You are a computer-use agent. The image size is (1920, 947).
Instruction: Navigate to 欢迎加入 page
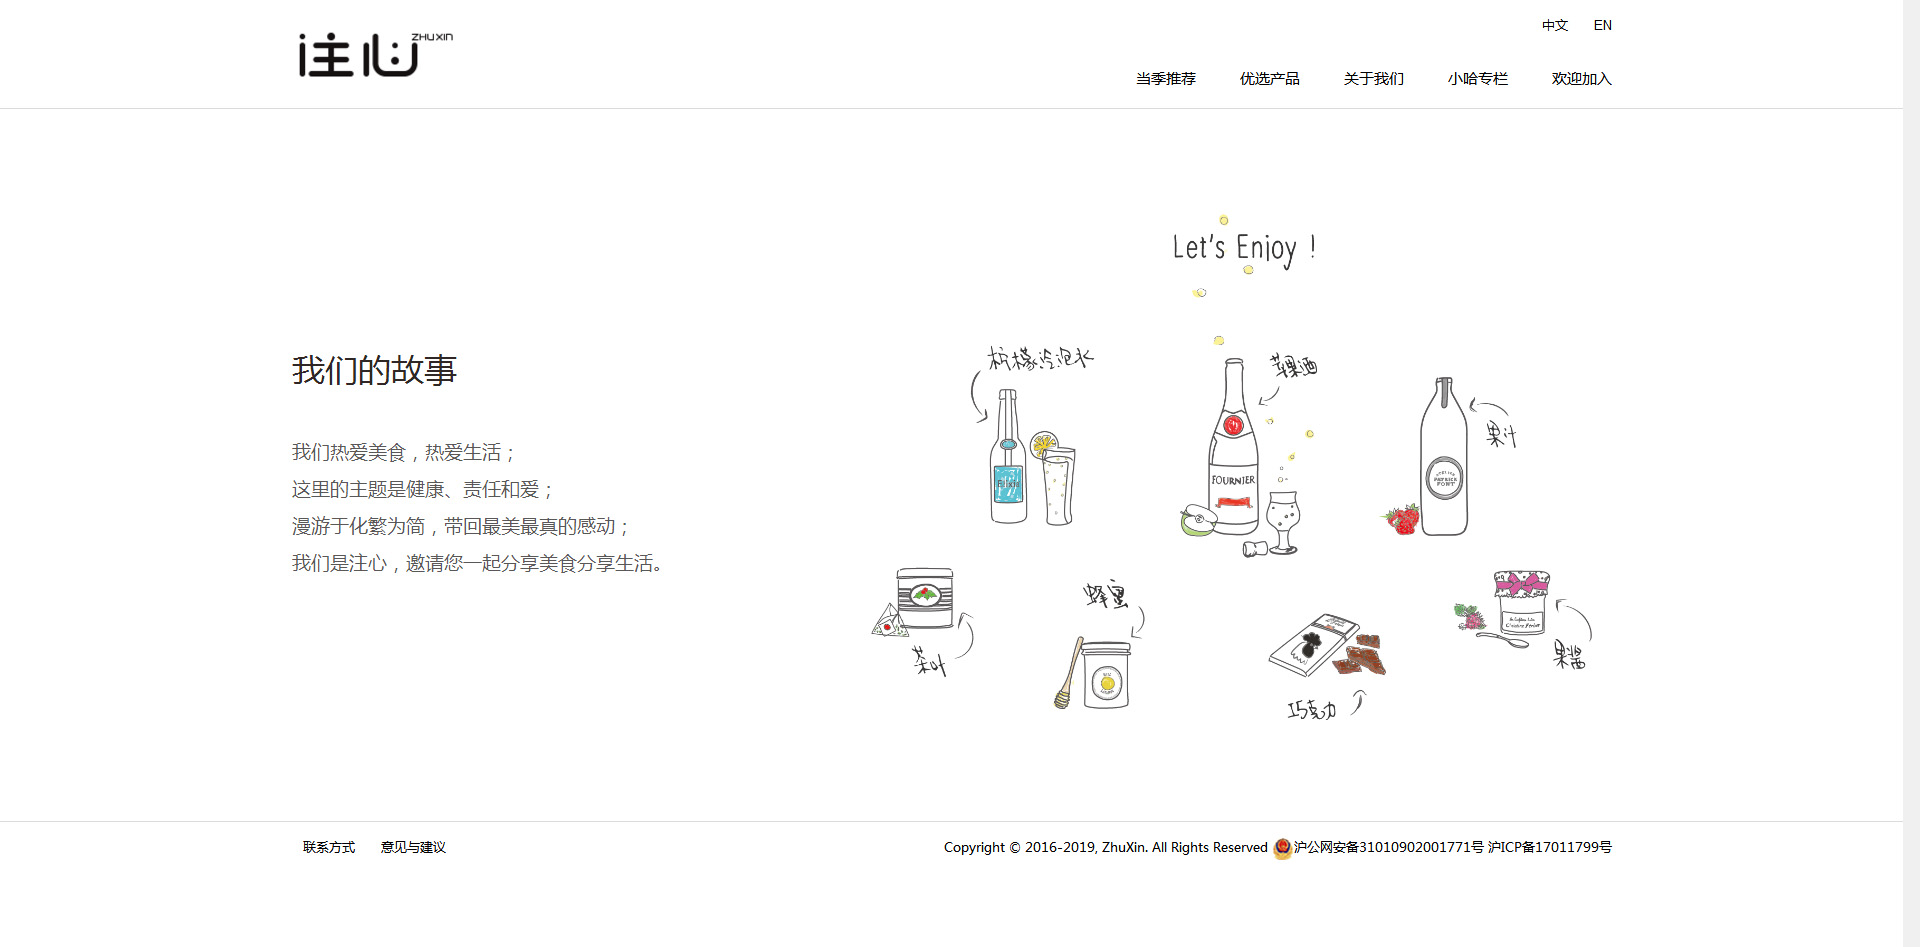tap(1581, 79)
